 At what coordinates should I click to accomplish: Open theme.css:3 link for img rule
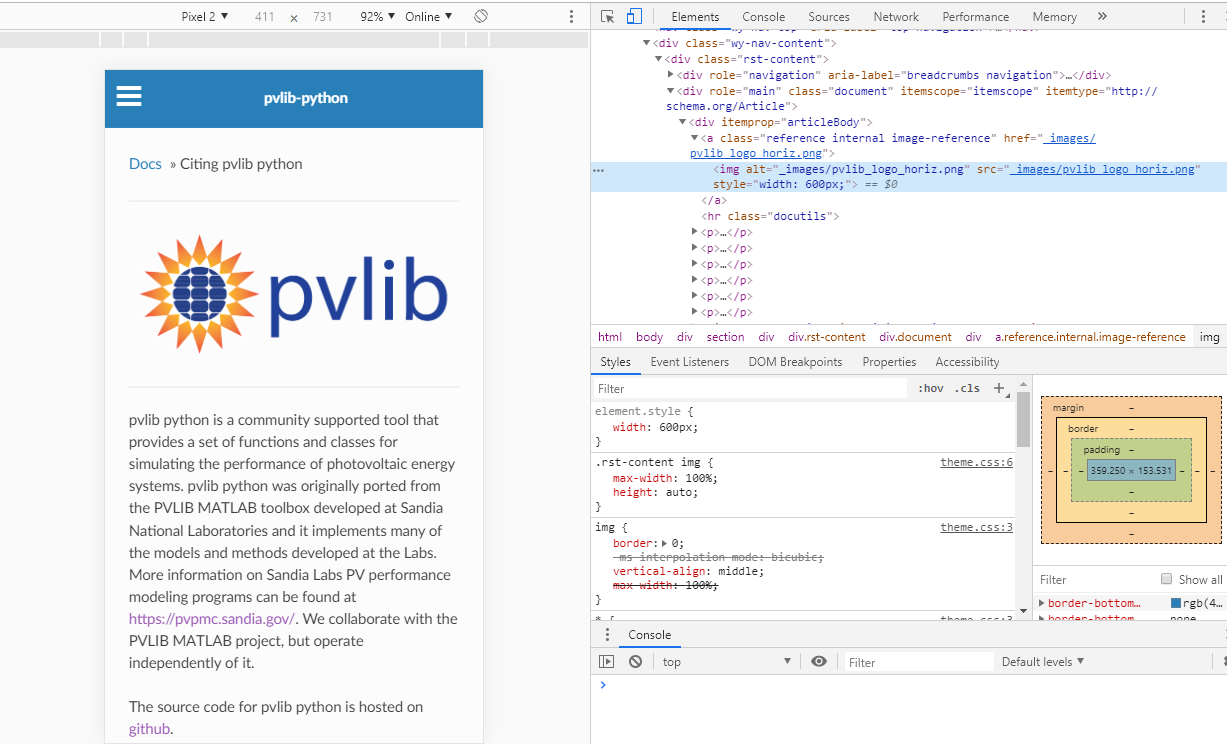[976, 527]
